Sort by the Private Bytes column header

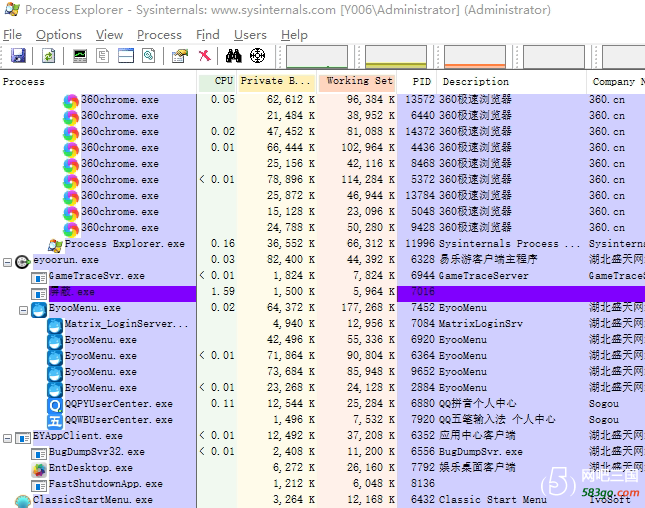(x=276, y=81)
